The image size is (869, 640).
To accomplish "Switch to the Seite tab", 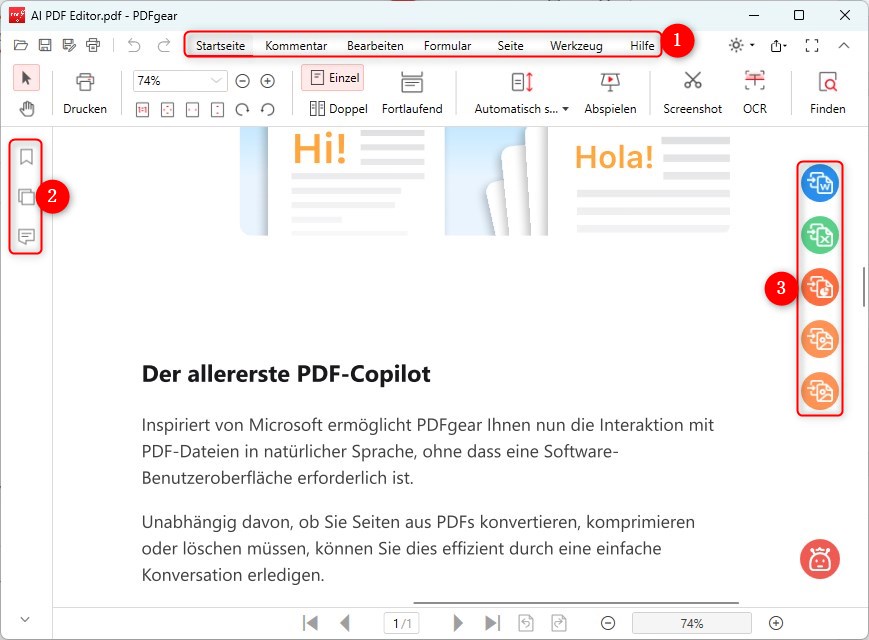I will coord(510,45).
